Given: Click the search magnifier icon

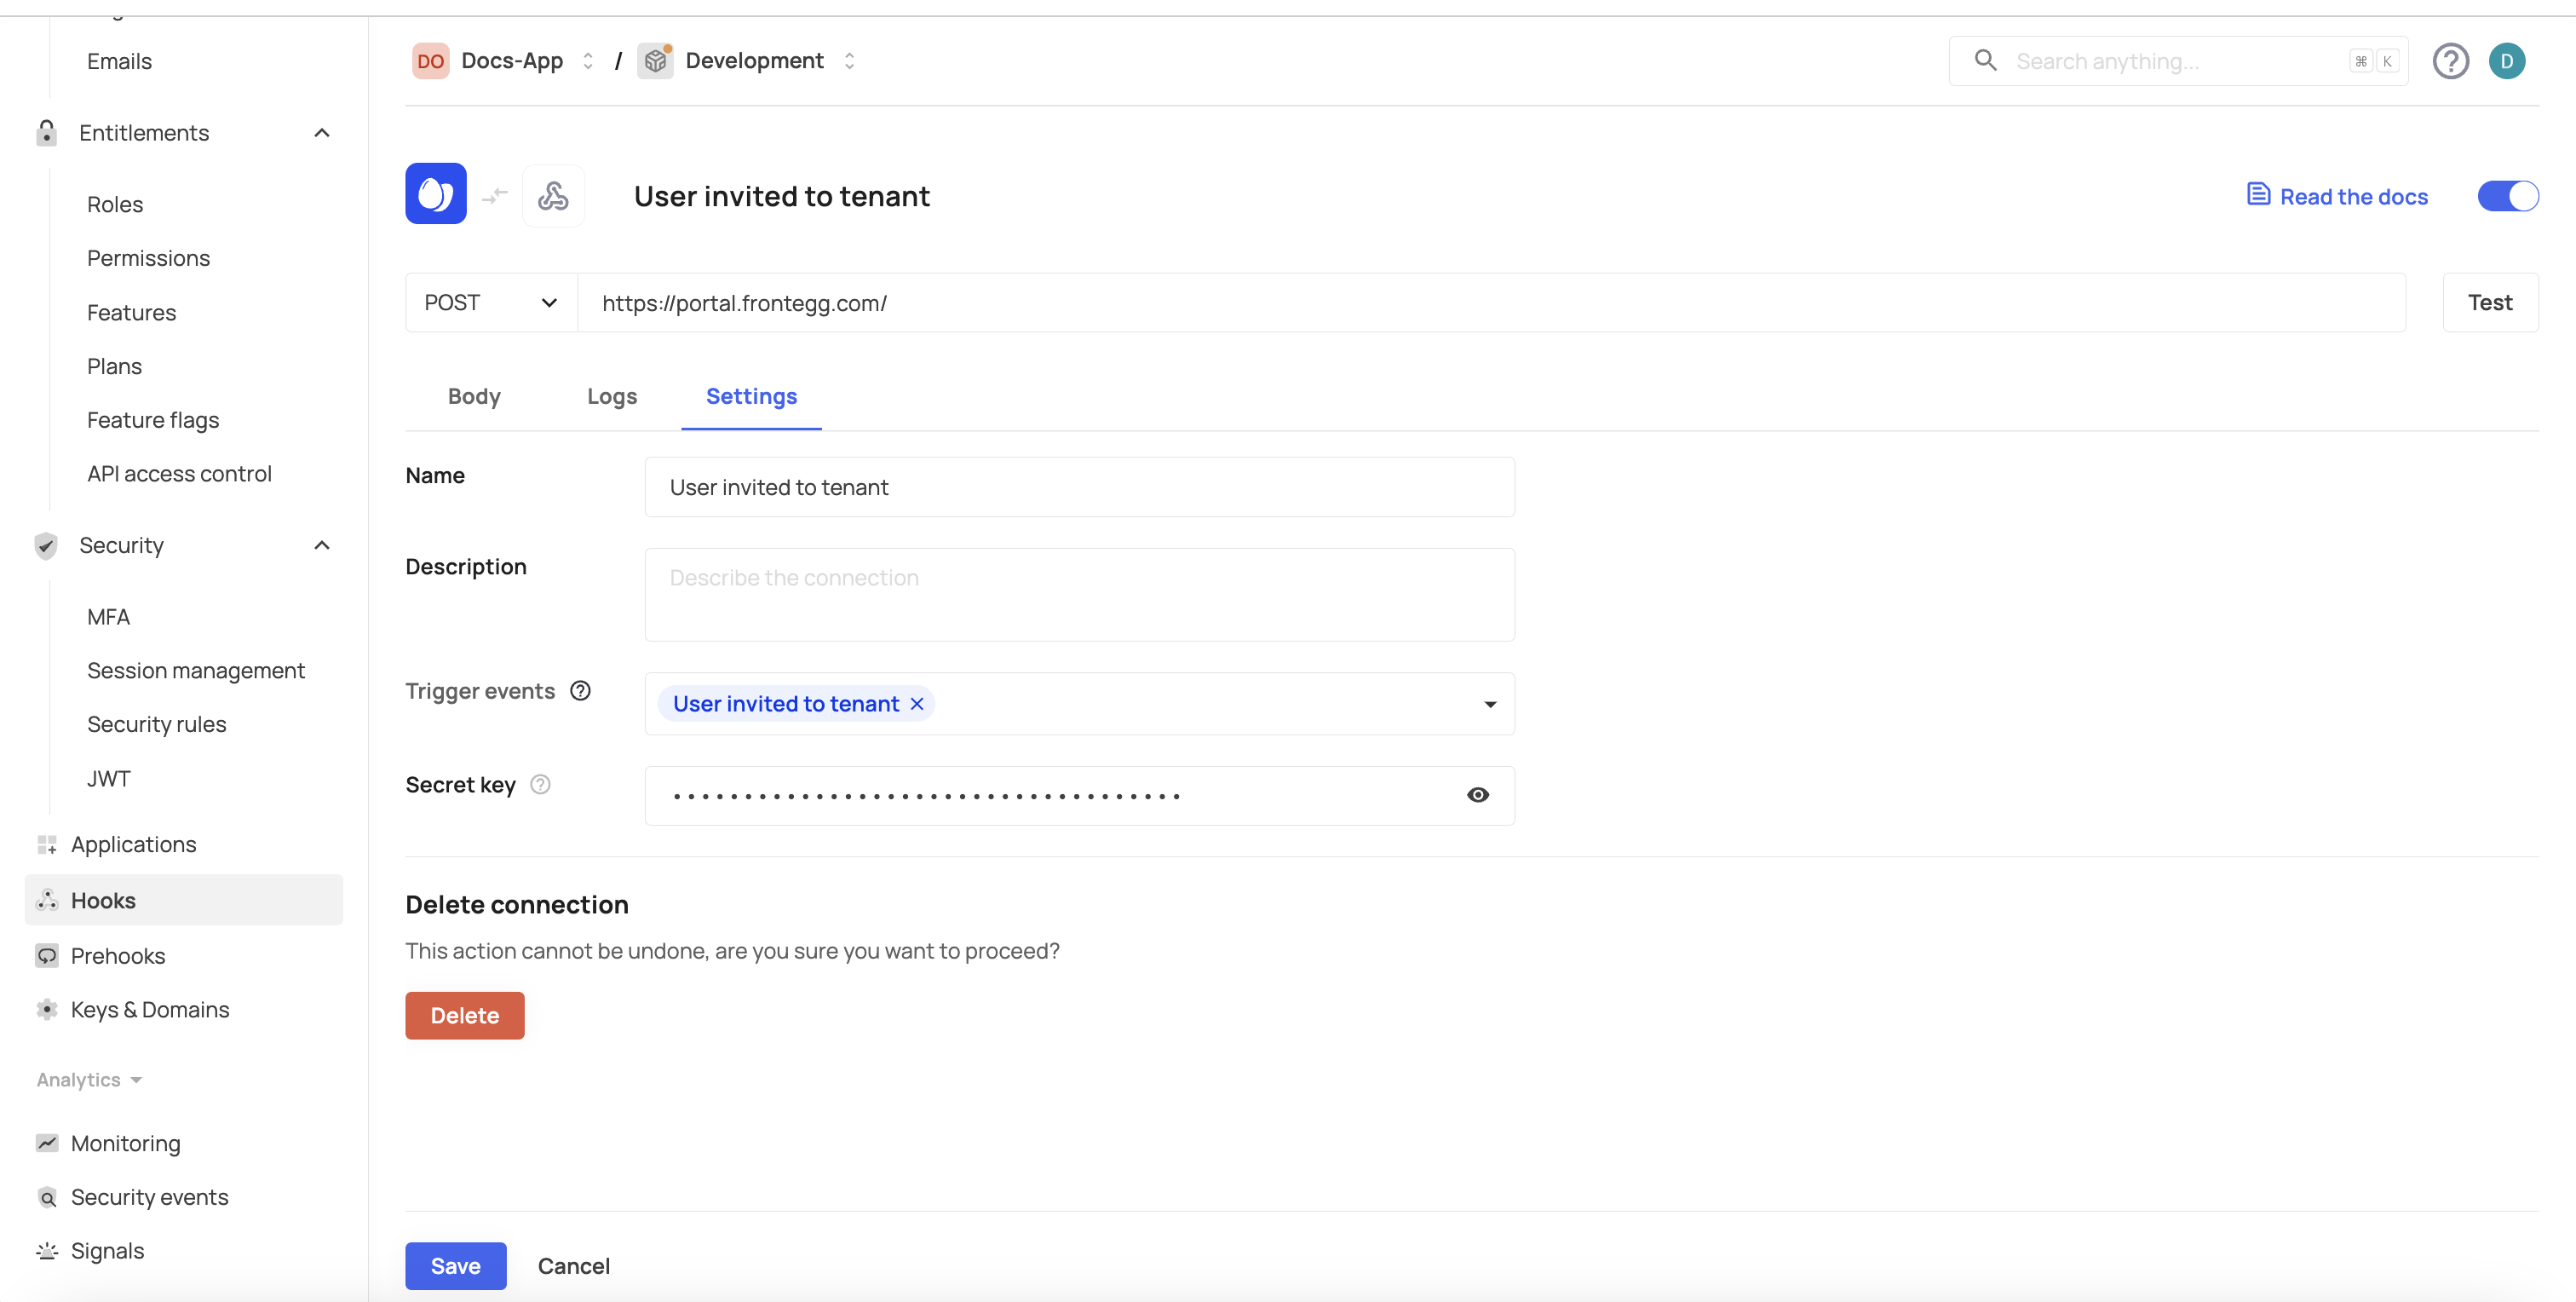Looking at the screenshot, I should tap(1985, 61).
